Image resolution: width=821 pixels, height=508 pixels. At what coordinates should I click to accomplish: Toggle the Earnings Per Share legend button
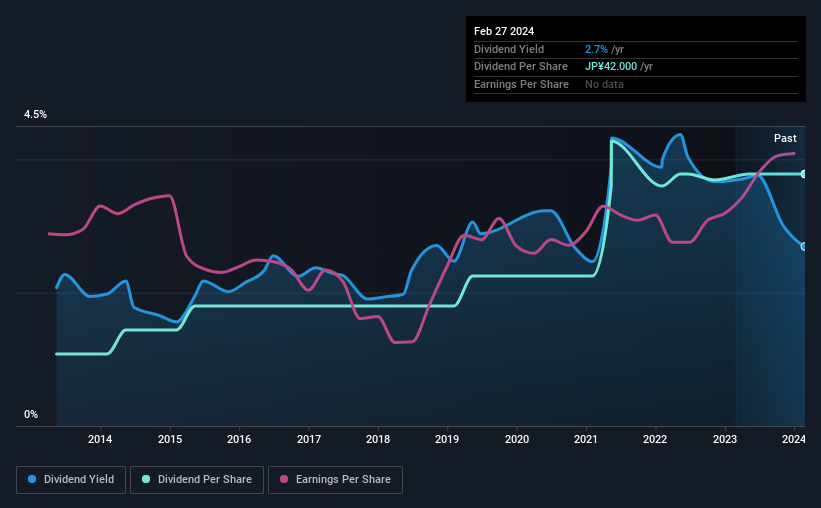tap(335, 480)
